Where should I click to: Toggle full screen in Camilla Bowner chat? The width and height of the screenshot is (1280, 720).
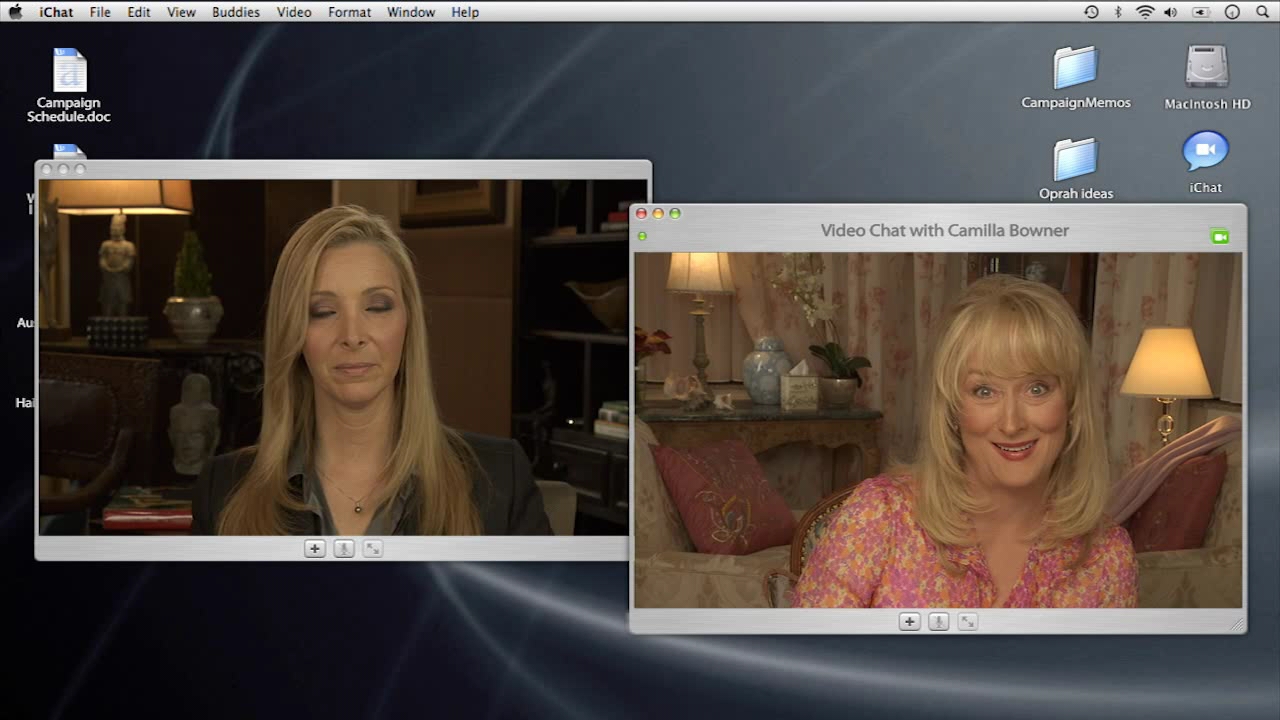coord(967,621)
